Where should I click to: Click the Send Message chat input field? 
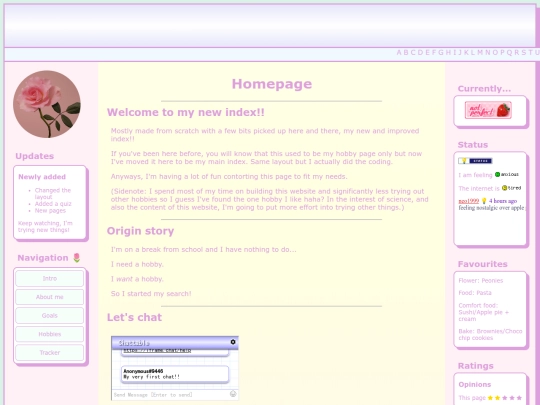[x=170, y=395]
